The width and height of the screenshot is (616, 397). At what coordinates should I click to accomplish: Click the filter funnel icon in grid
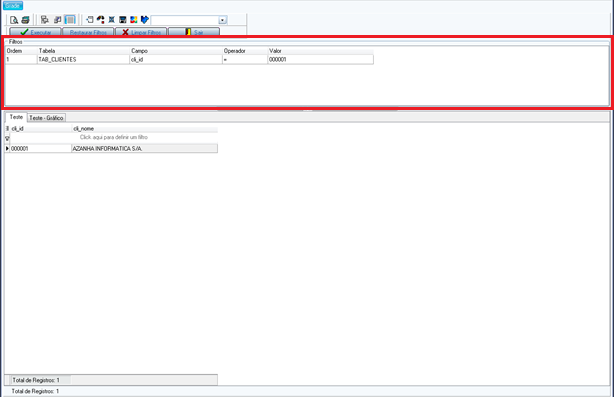(7, 138)
